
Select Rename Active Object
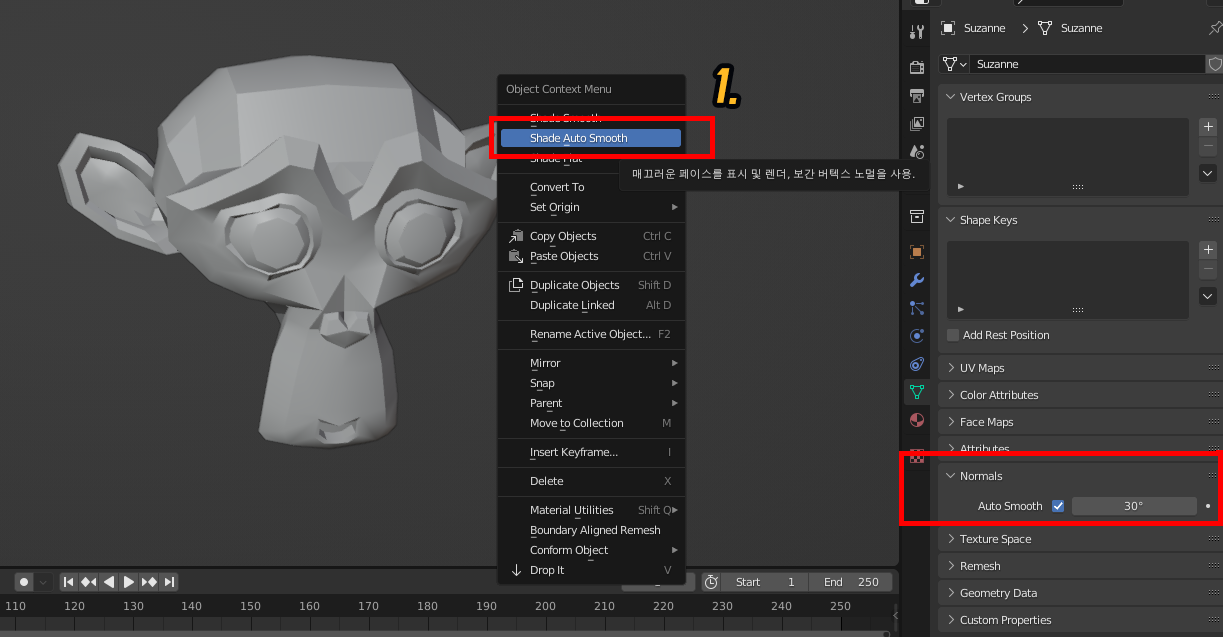click(x=591, y=334)
